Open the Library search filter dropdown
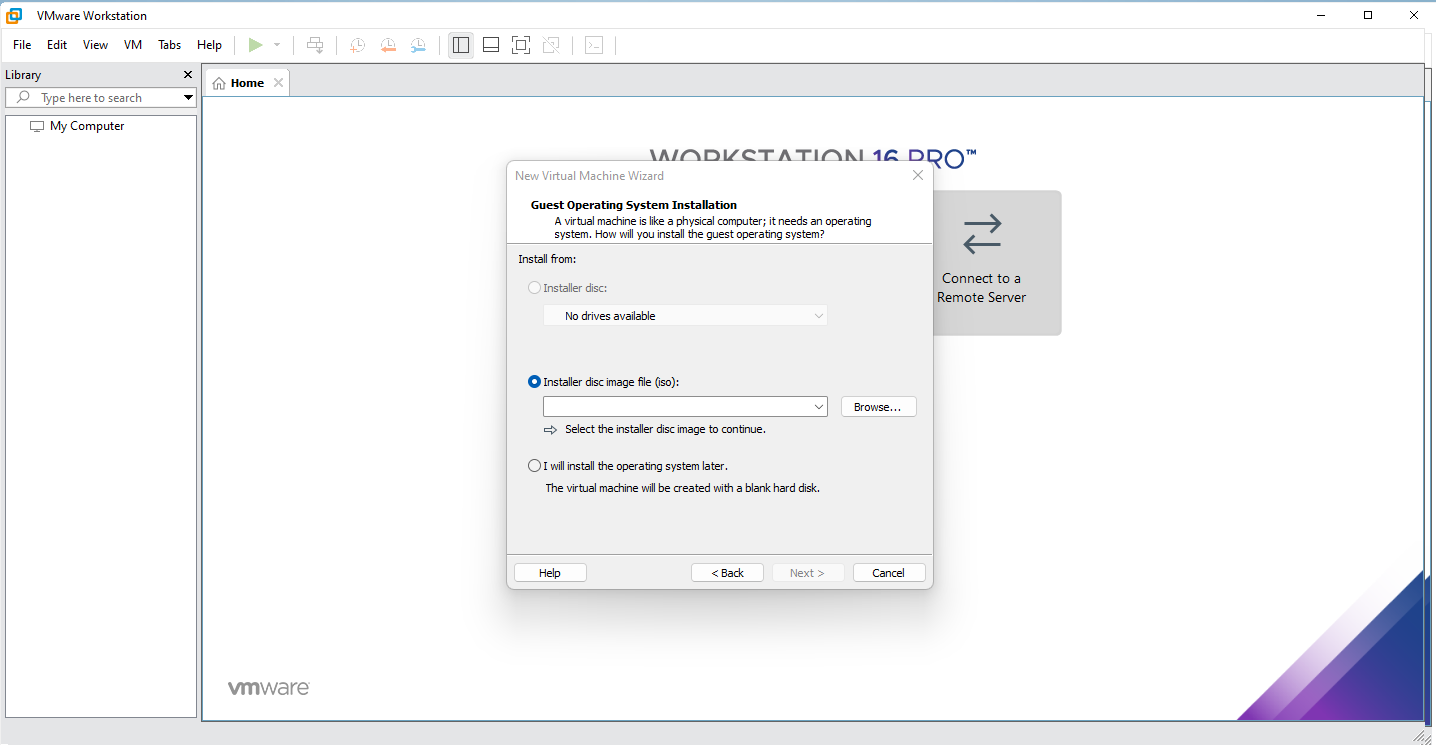Screen dimensions: 1436x745 188,98
